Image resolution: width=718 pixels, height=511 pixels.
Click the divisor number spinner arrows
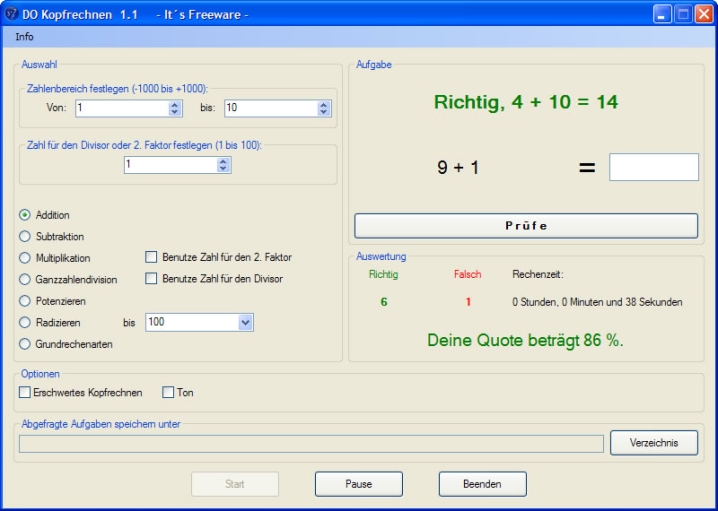point(224,165)
